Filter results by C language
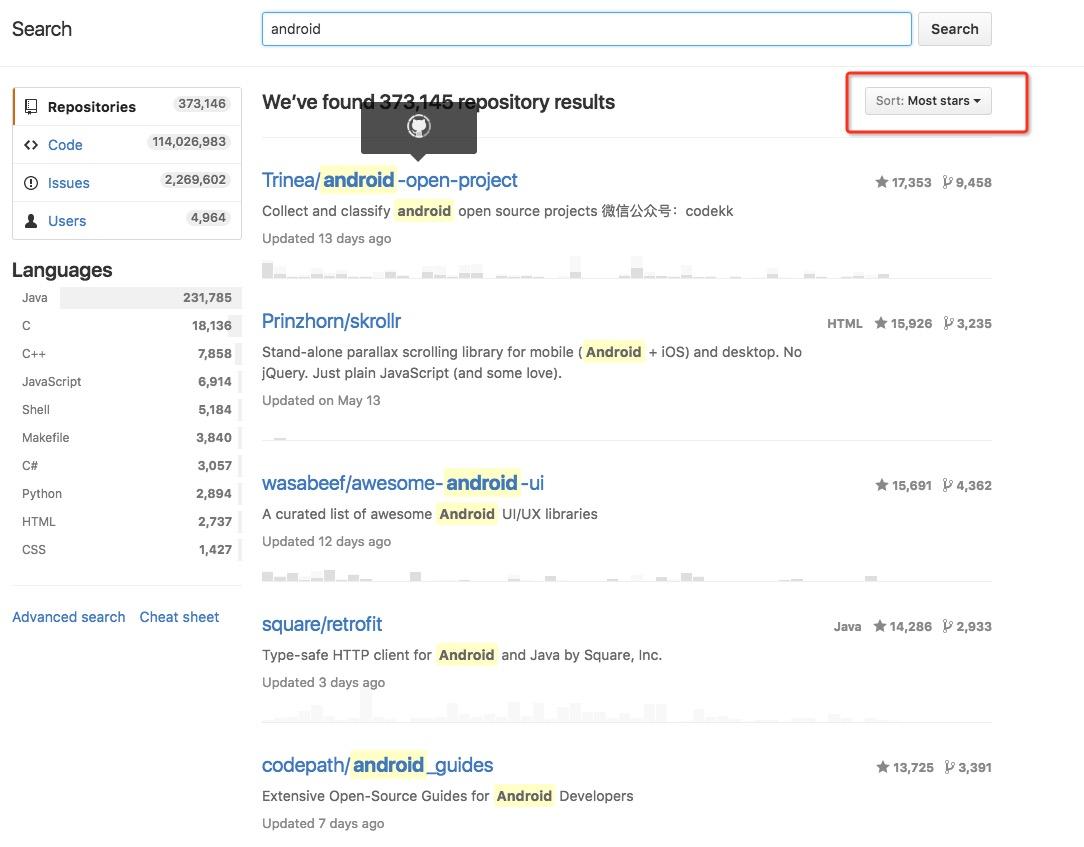The image size is (1084, 847). pos(127,326)
